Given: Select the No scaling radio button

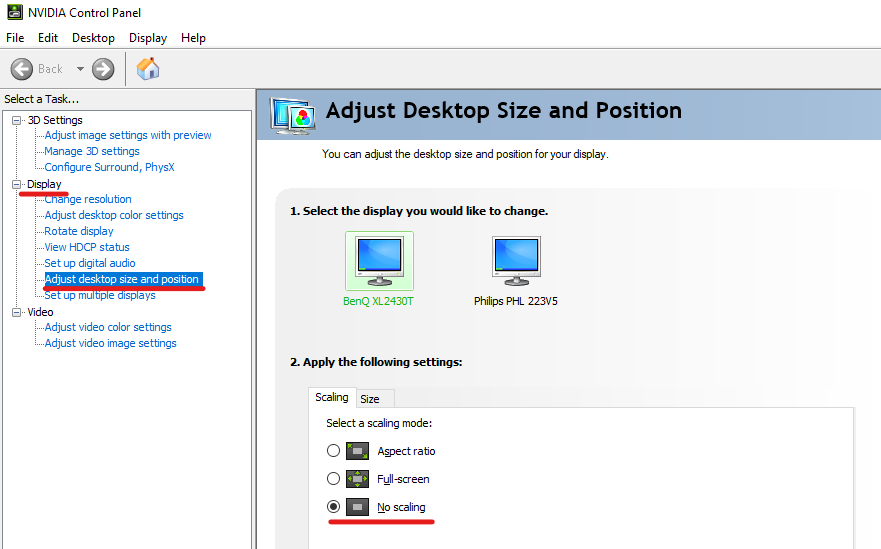Looking at the screenshot, I should tap(333, 507).
